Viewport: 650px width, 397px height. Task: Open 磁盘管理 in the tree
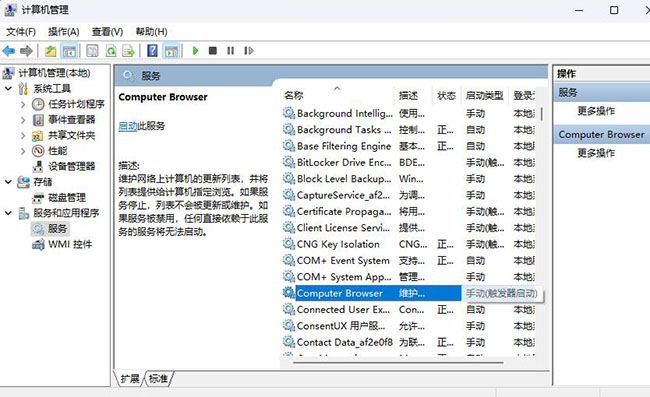pyautogui.click(x=67, y=198)
